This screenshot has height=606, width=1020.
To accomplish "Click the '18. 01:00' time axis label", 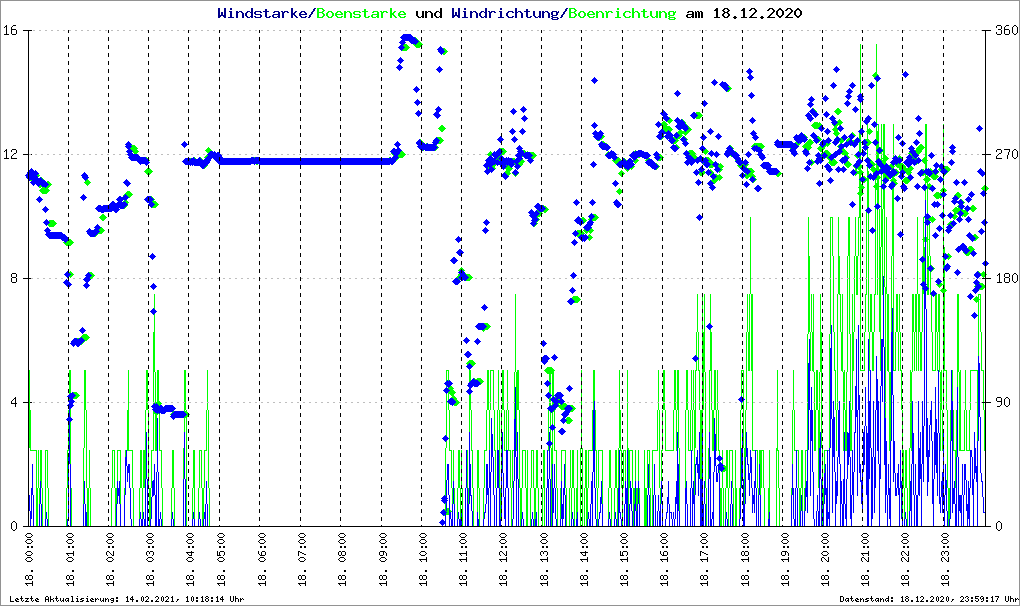I will coord(69,560).
